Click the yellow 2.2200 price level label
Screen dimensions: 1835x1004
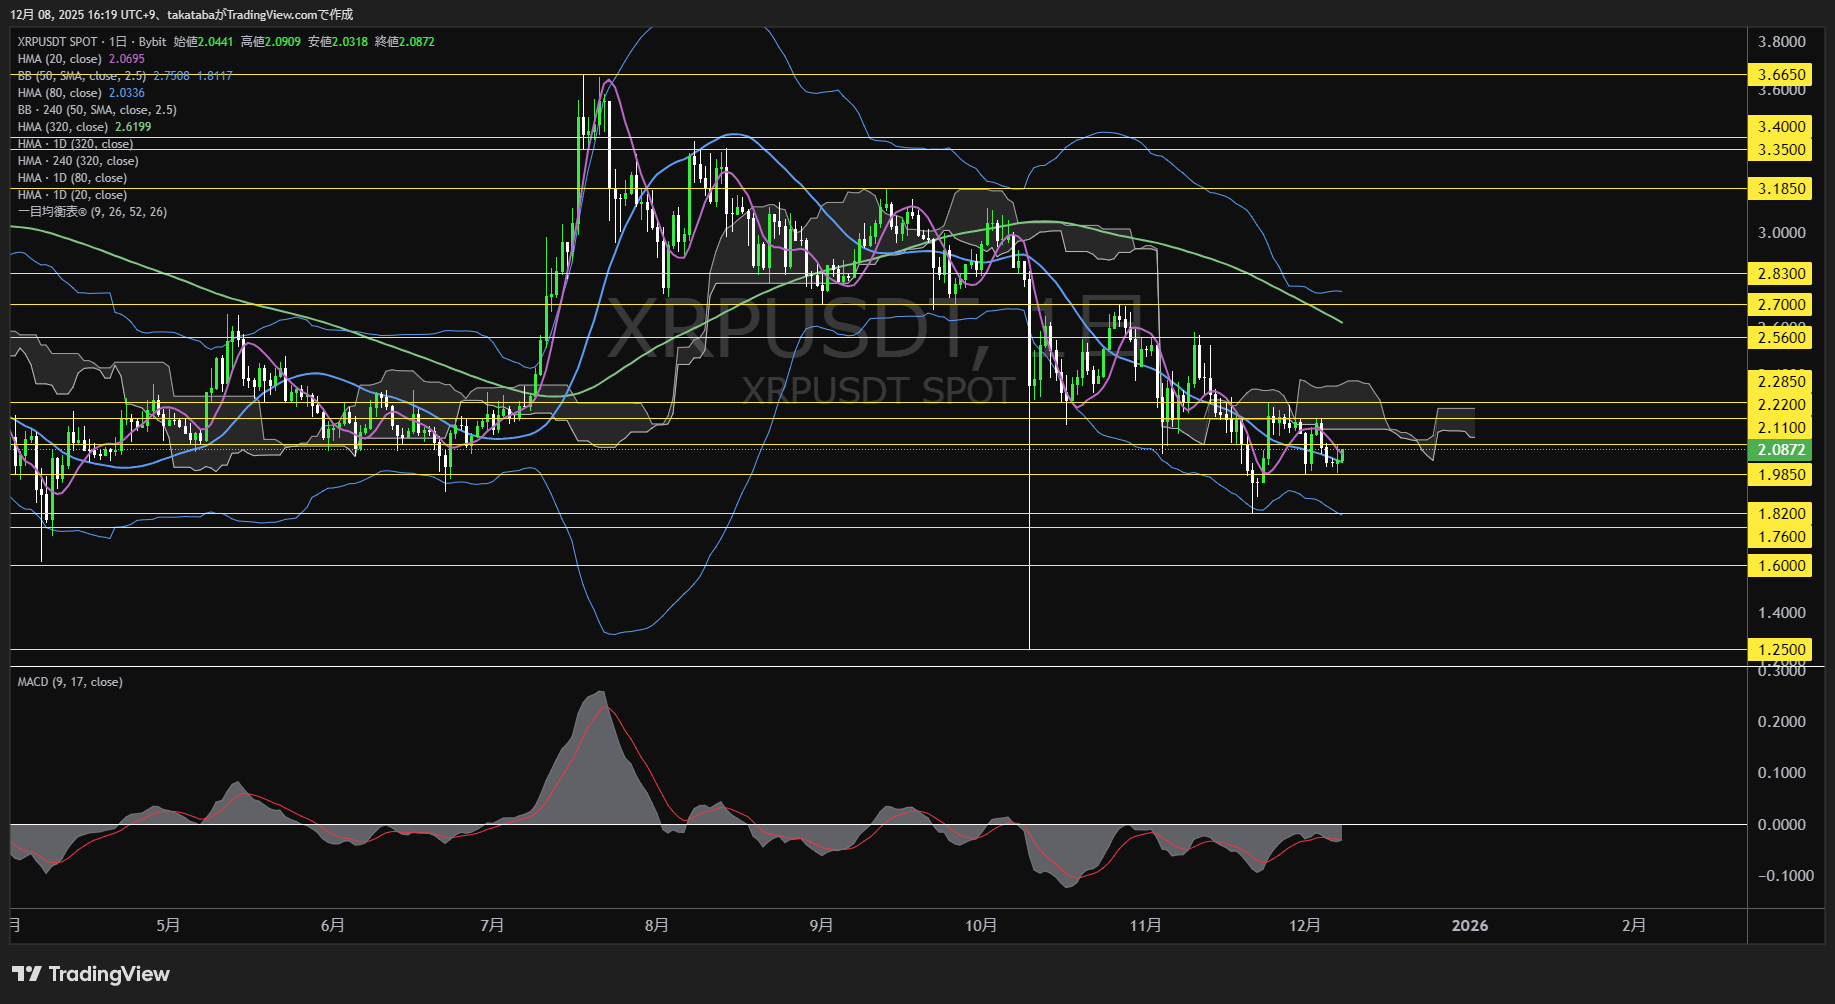click(1779, 405)
